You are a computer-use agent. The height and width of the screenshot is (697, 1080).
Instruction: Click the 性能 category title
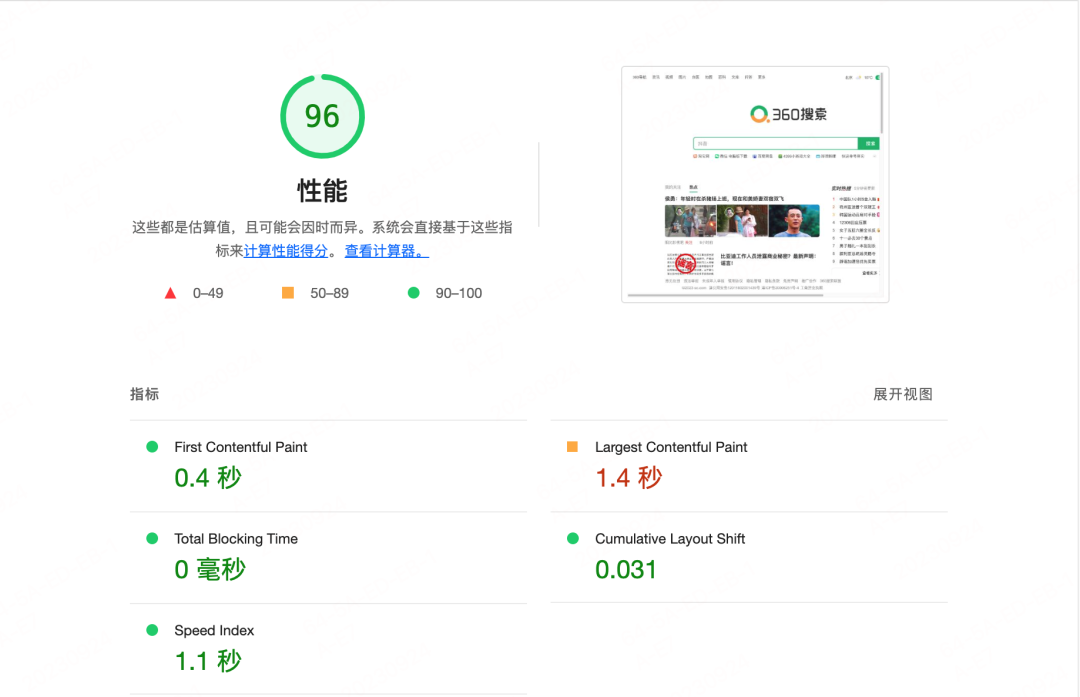[x=322, y=191]
